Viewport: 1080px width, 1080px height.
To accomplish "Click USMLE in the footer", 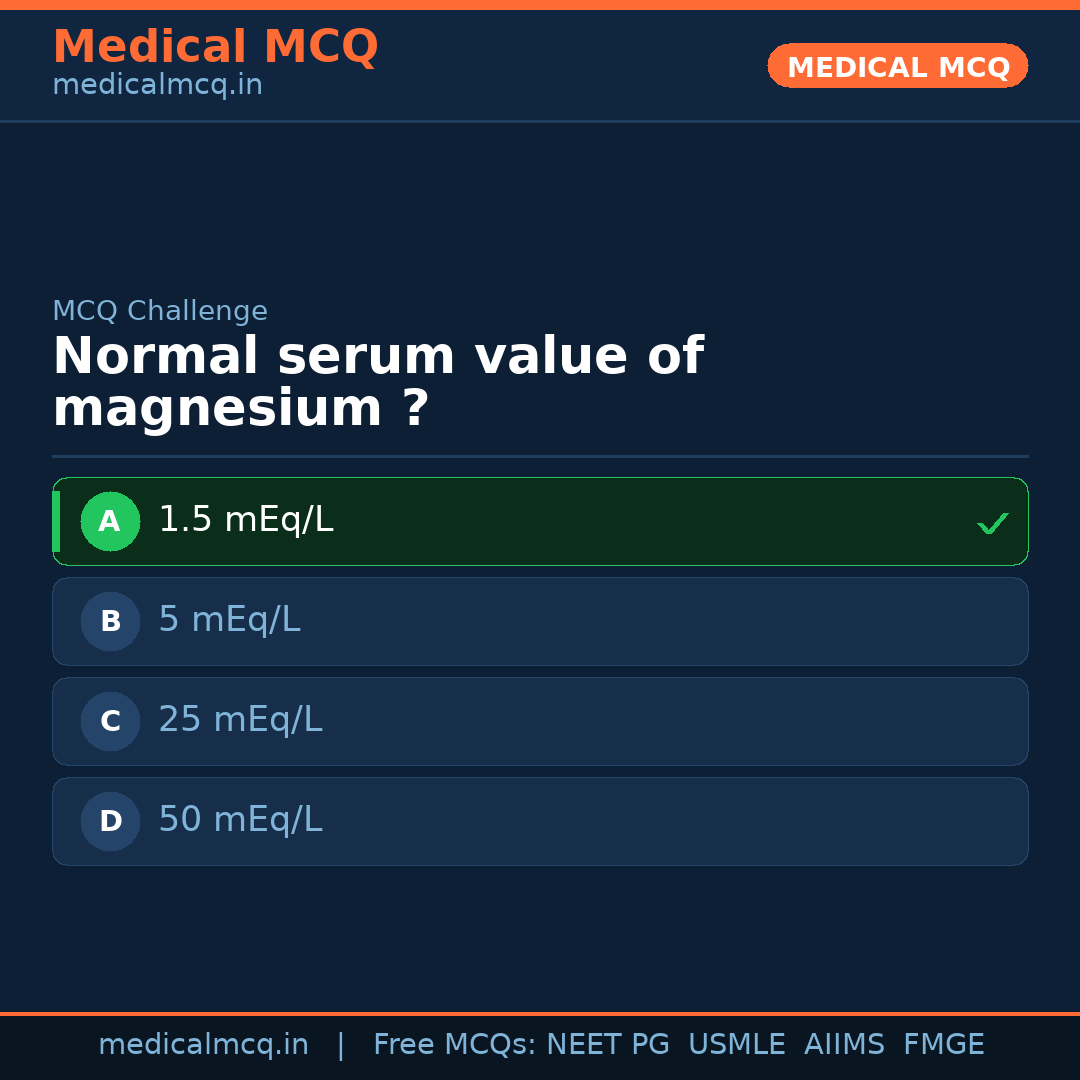I will tap(736, 1045).
